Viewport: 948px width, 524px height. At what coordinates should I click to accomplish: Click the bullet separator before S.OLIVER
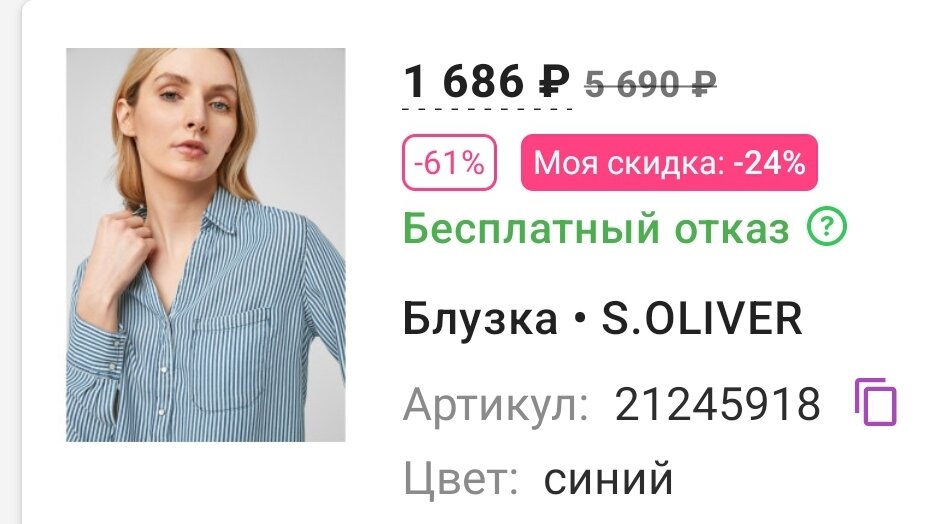(x=579, y=319)
